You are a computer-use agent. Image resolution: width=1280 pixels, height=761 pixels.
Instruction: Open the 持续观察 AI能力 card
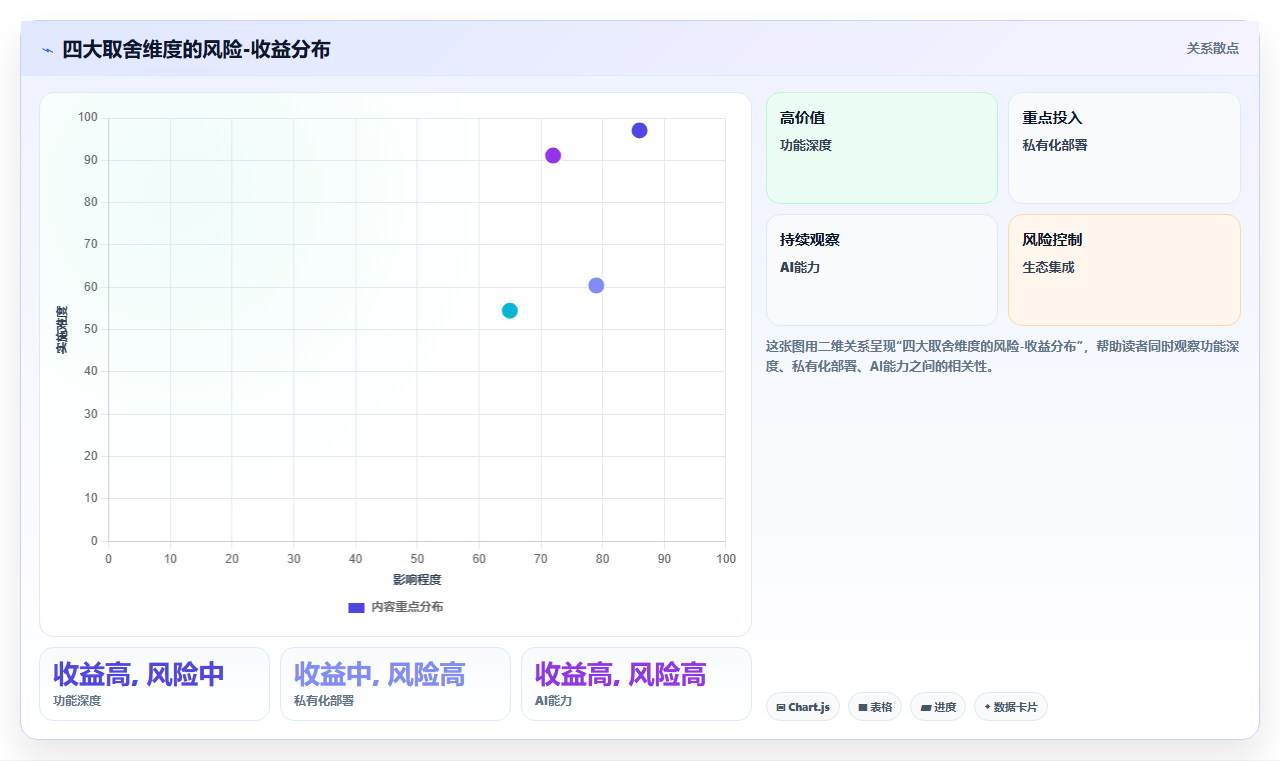[x=882, y=270]
